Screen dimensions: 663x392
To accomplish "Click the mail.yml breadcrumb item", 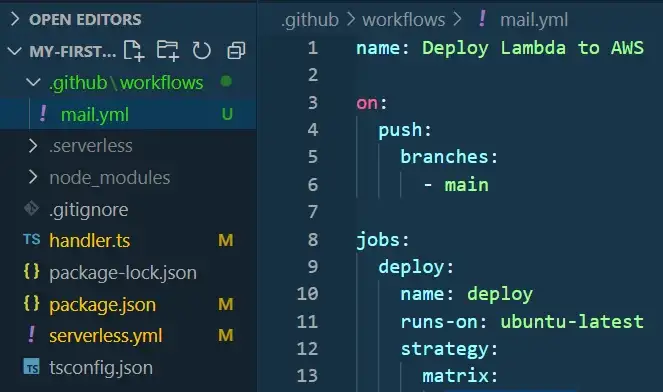I will pyautogui.click(x=534, y=20).
